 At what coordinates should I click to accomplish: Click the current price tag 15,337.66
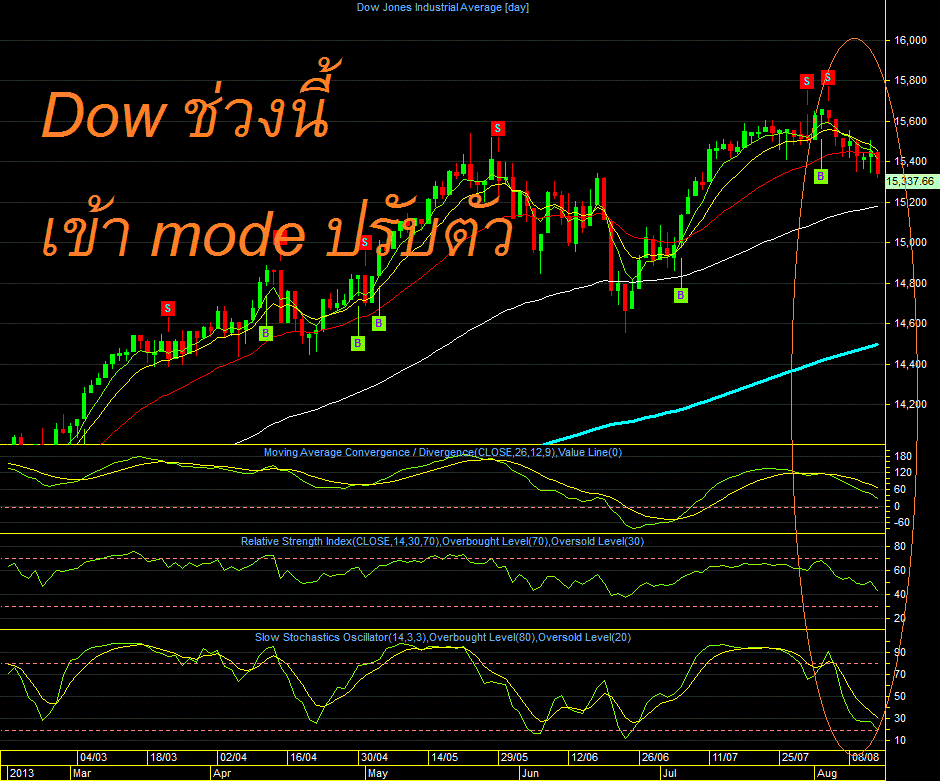[x=910, y=181]
